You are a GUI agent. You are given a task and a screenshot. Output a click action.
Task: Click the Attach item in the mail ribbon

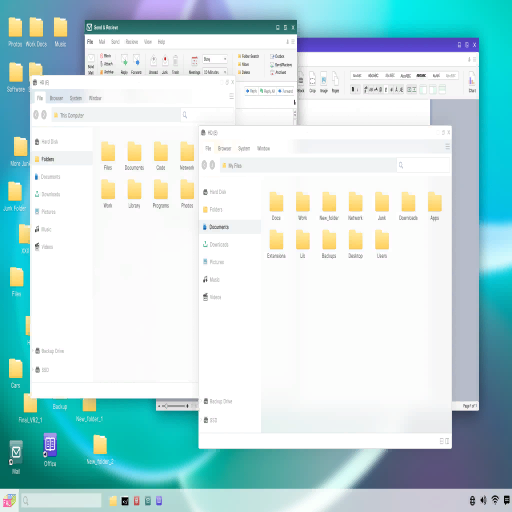(107, 64)
